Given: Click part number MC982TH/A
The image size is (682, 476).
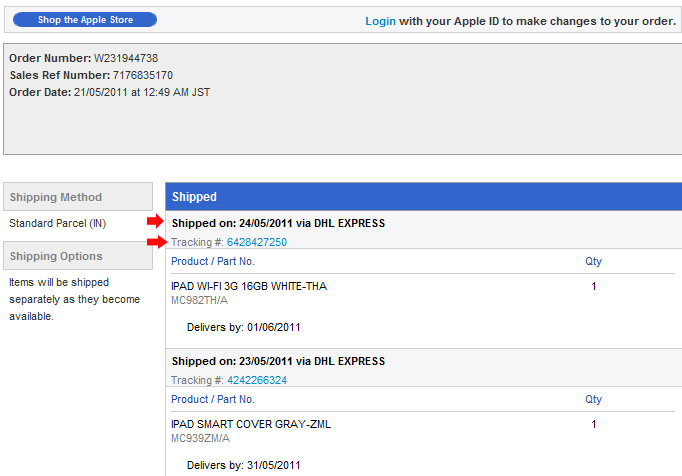Looking at the screenshot, I should [199, 300].
